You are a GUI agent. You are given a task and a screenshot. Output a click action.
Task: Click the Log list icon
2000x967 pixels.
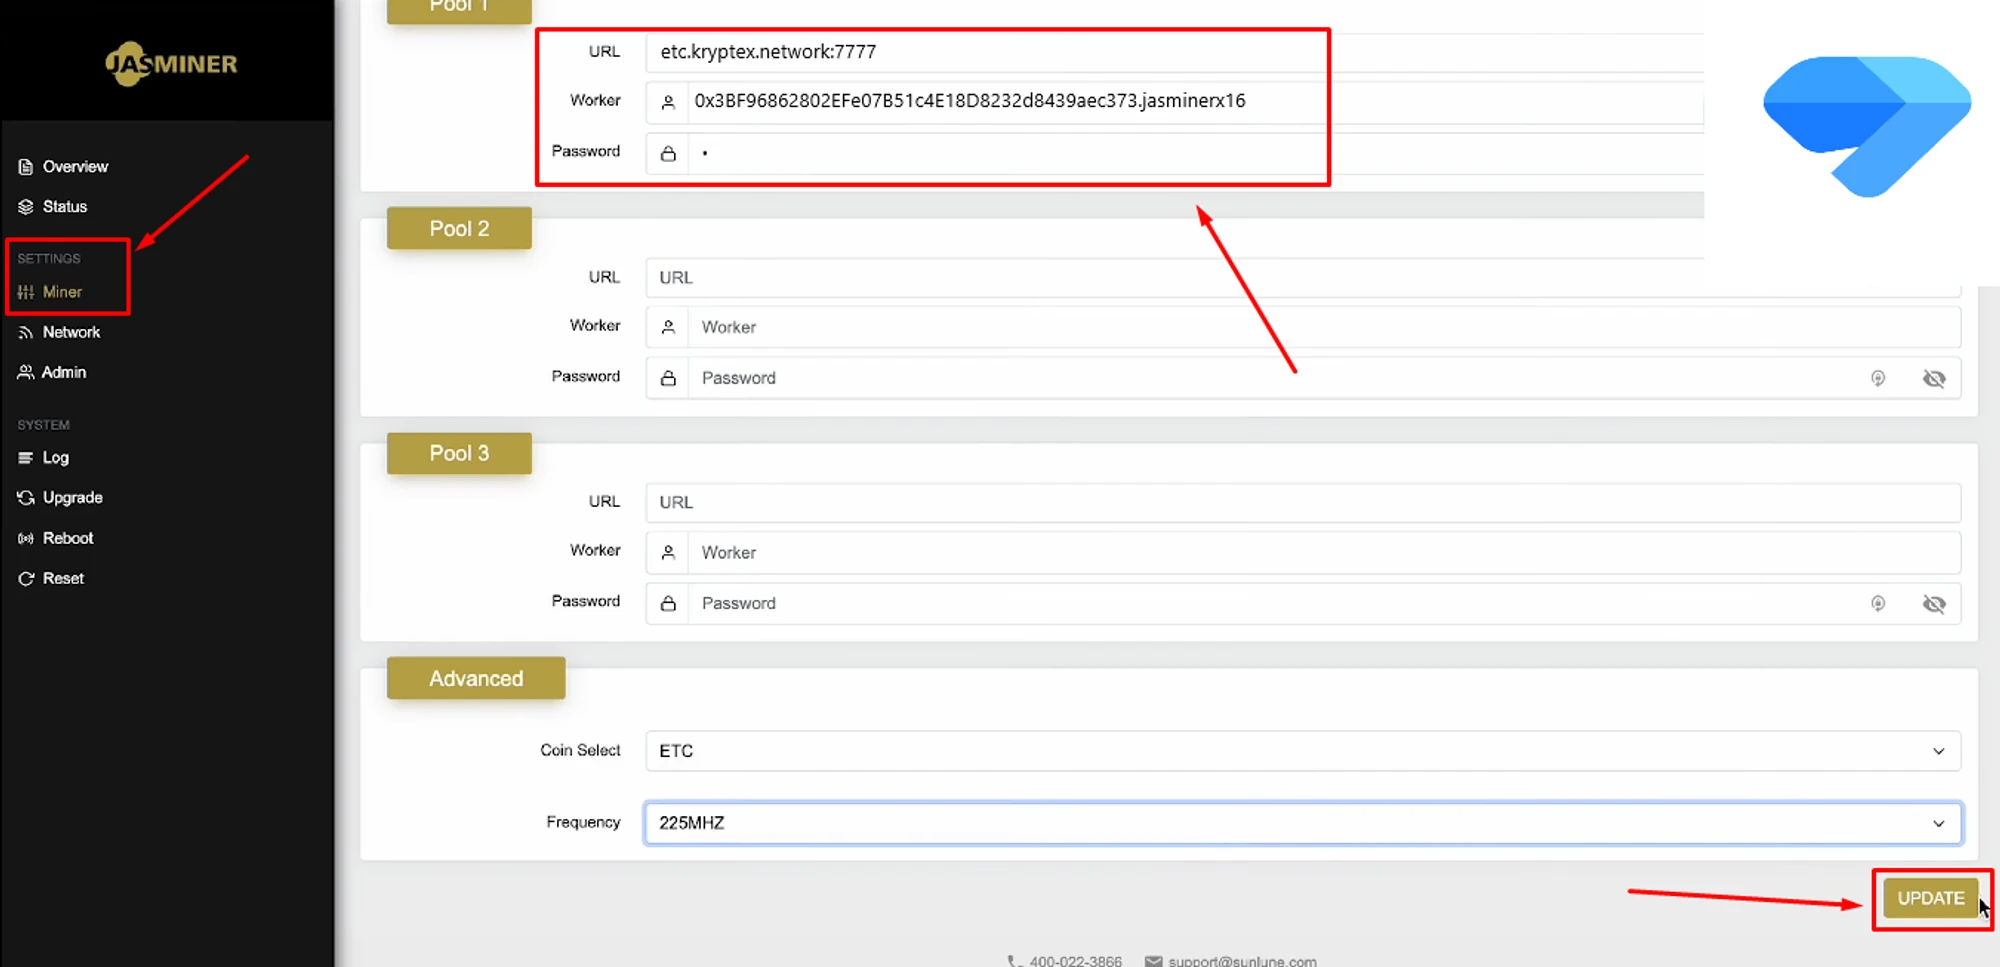click(x=26, y=458)
